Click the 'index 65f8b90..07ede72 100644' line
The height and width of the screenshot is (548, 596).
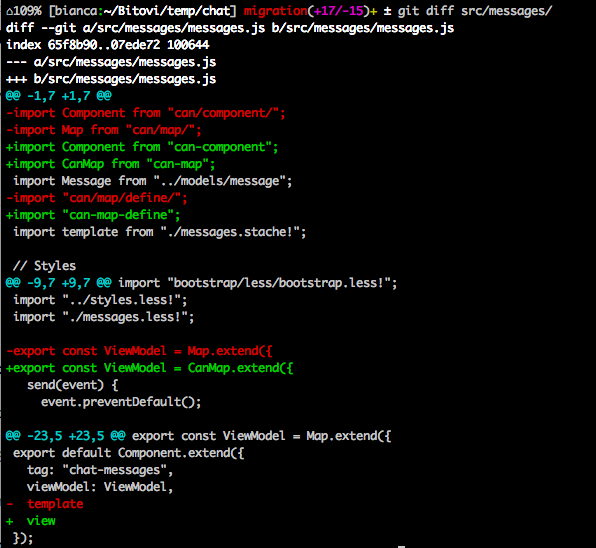click(108, 45)
